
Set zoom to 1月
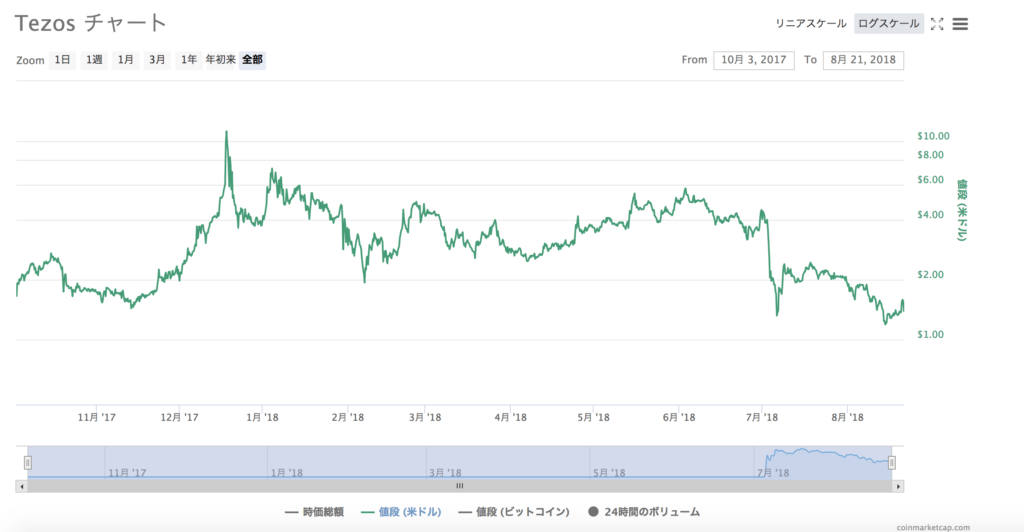pyautogui.click(x=125, y=60)
